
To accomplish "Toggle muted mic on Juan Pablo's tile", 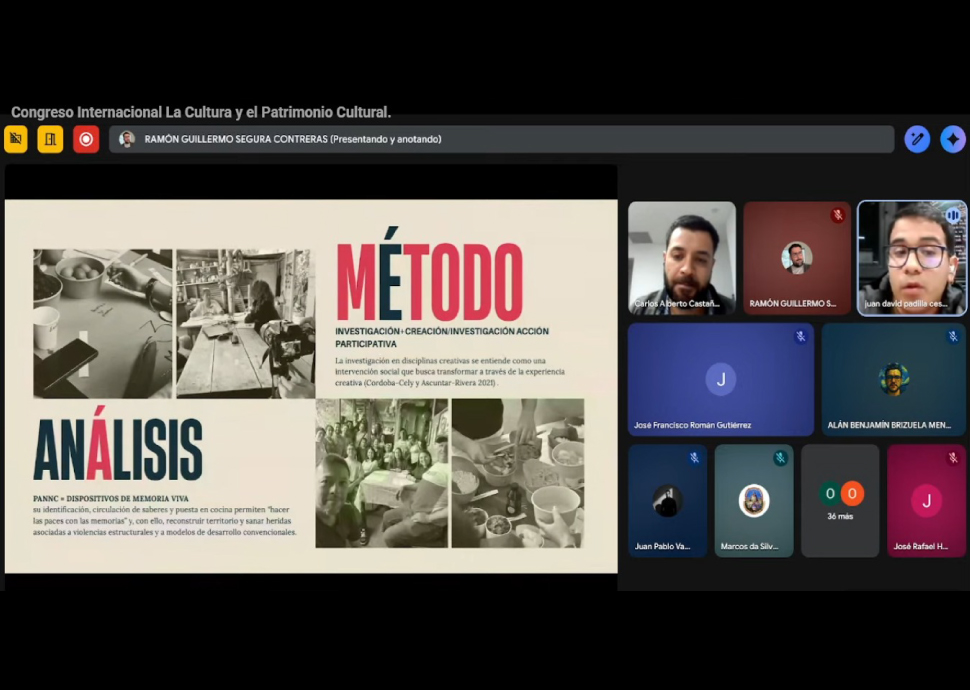I will pos(694,458).
